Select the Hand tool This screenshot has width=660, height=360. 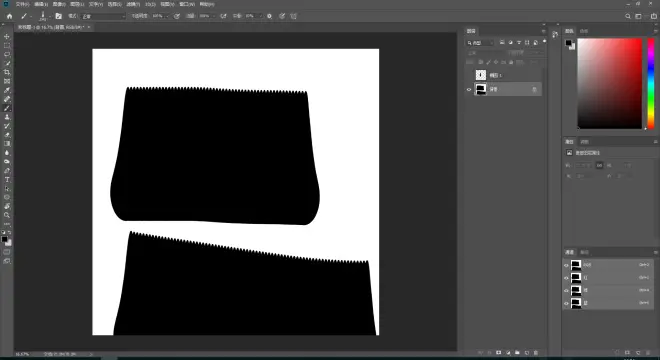tap(7, 206)
